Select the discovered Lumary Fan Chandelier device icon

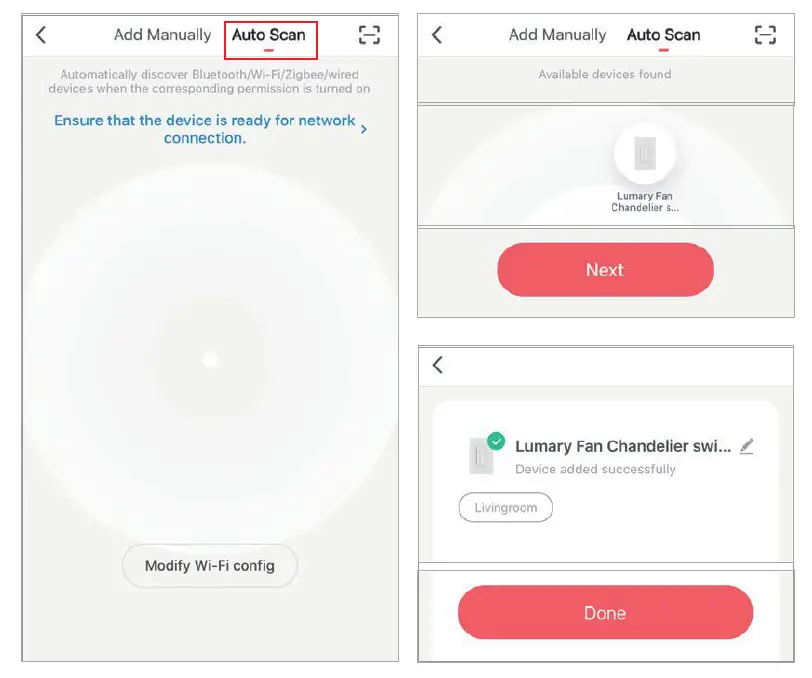pyautogui.click(x=645, y=154)
